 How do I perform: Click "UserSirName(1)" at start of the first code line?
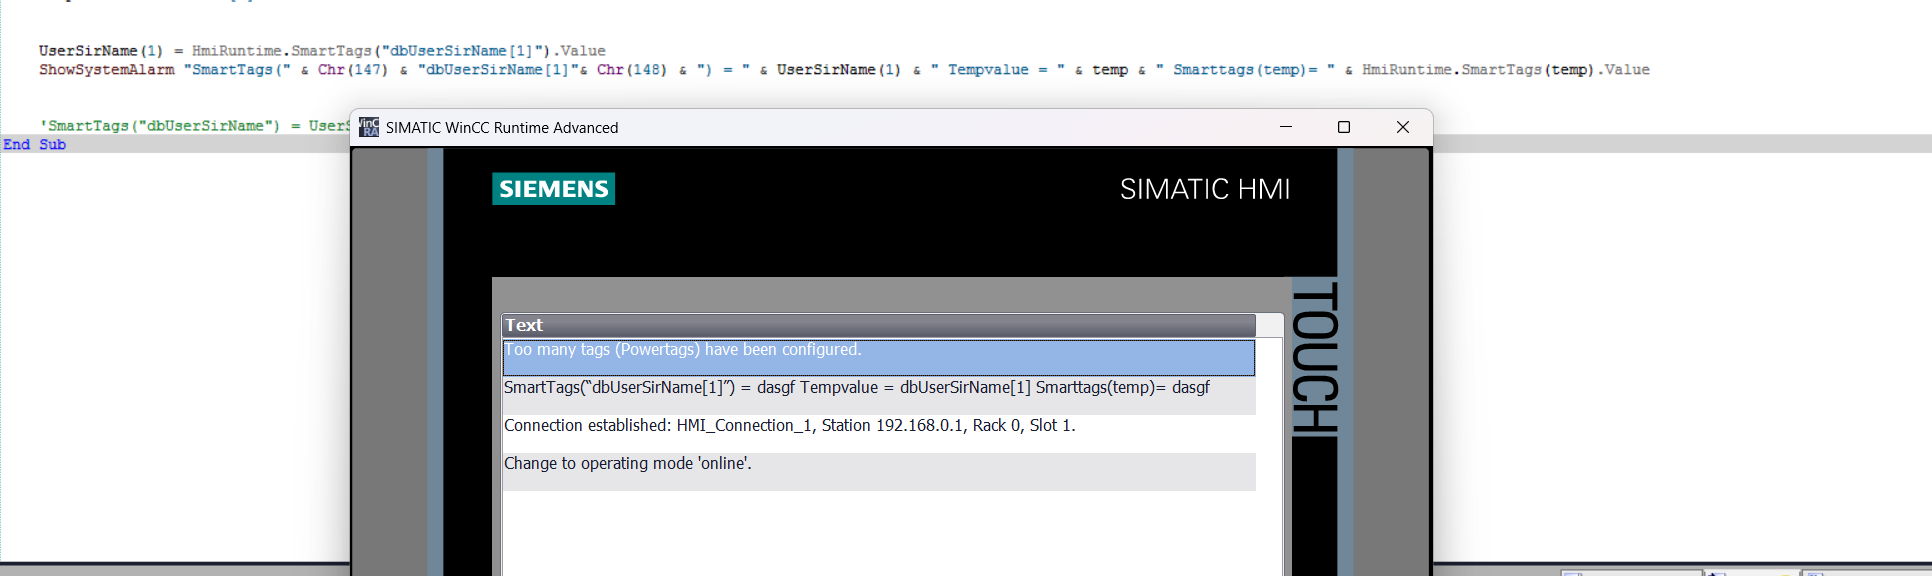tap(100, 51)
